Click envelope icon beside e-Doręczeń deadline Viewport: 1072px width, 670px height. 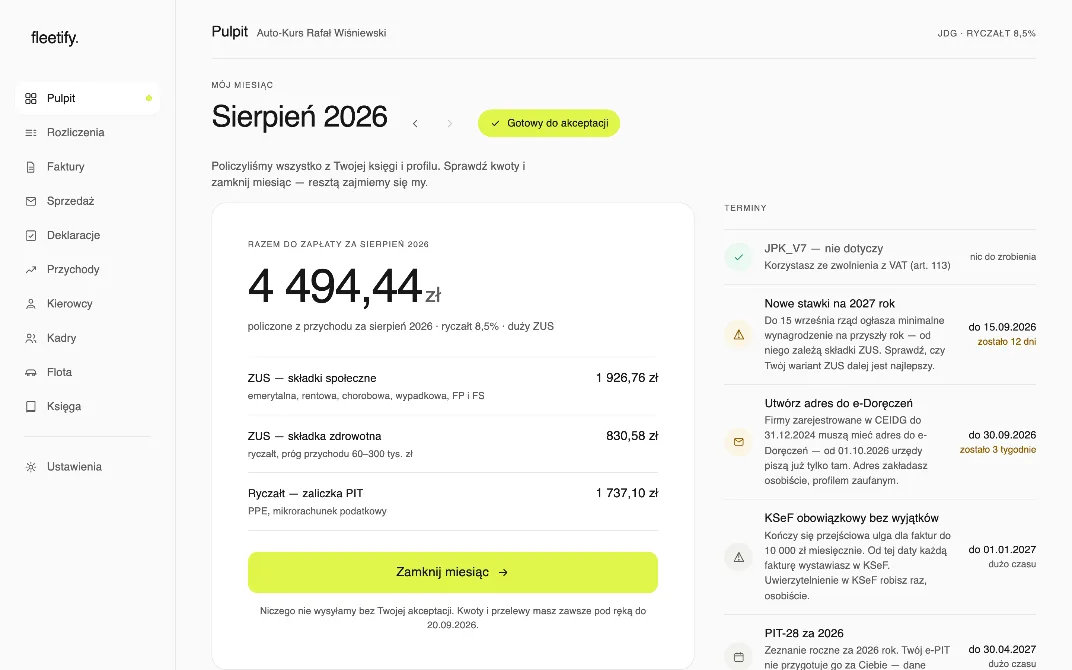738,442
